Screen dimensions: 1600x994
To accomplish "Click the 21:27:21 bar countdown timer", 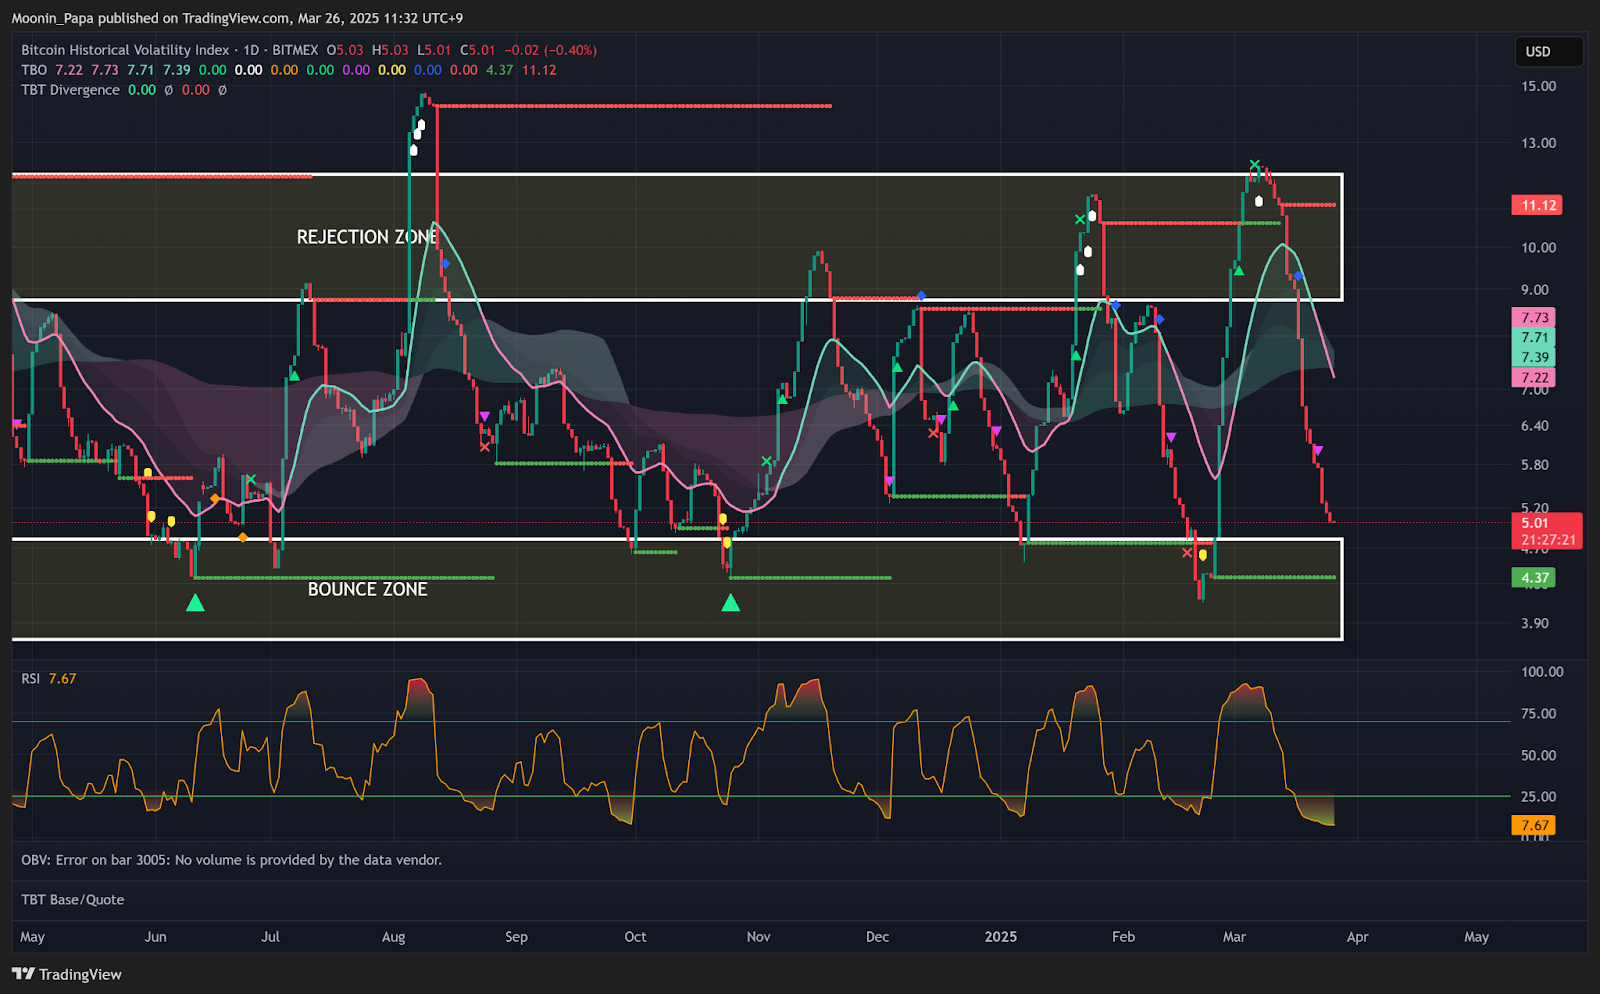I will 1548,540.
